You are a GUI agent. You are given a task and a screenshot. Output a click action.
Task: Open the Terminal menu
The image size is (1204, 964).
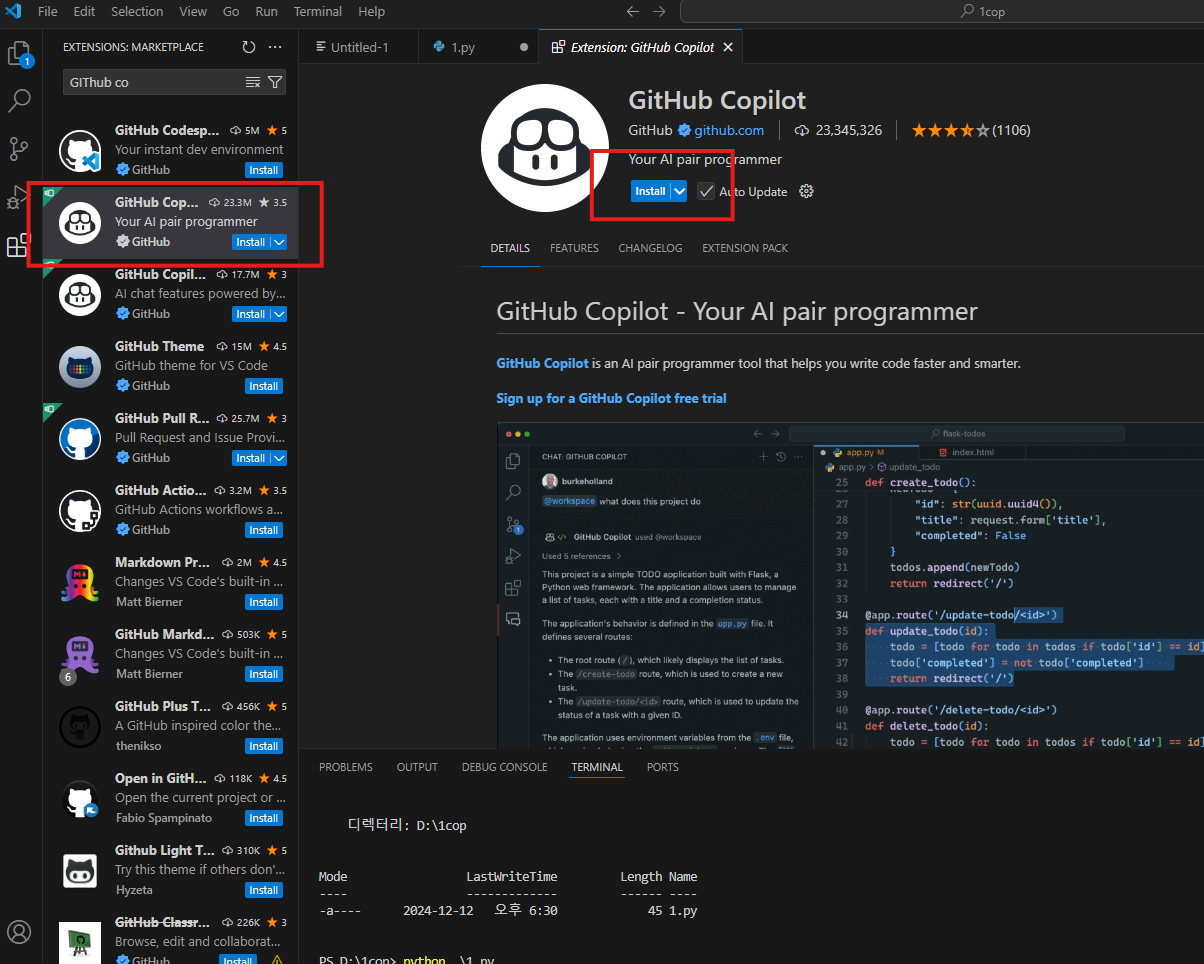point(317,12)
